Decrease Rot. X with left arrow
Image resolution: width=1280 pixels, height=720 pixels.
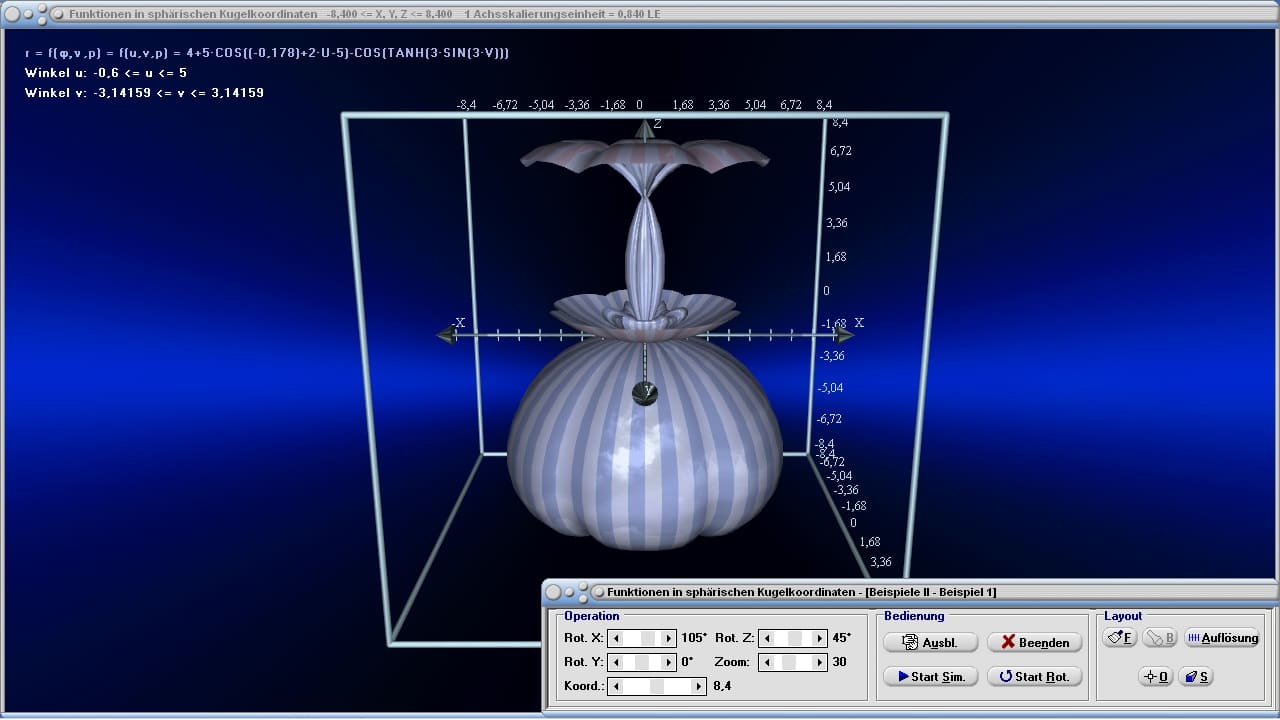coord(616,637)
